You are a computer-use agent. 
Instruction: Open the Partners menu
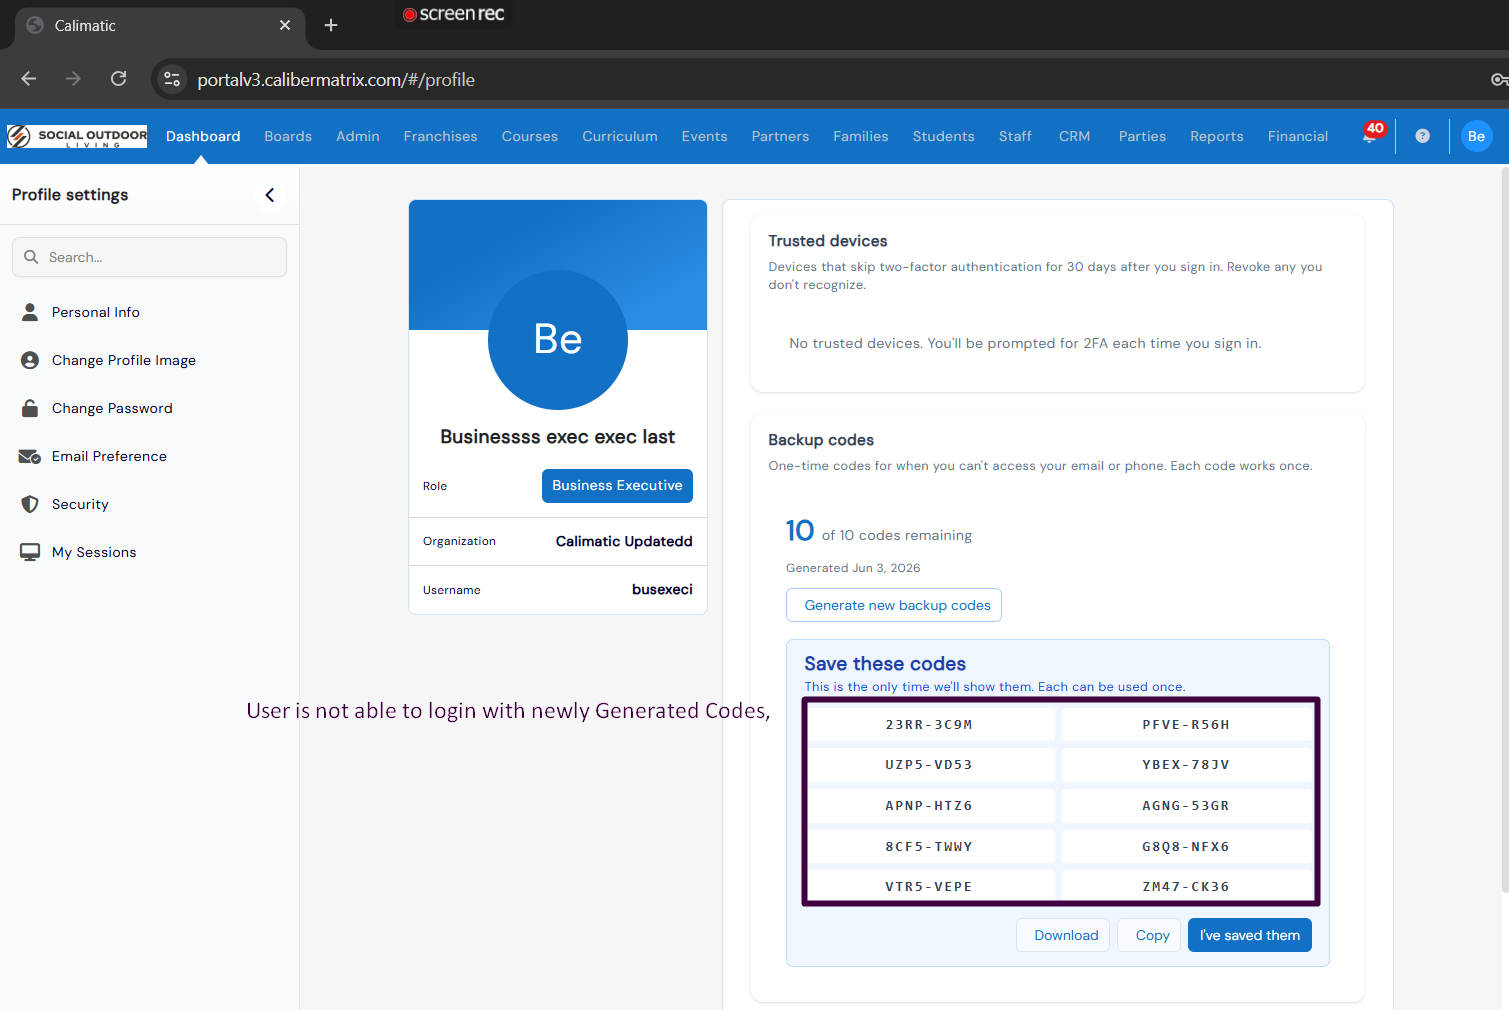coord(780,136)
